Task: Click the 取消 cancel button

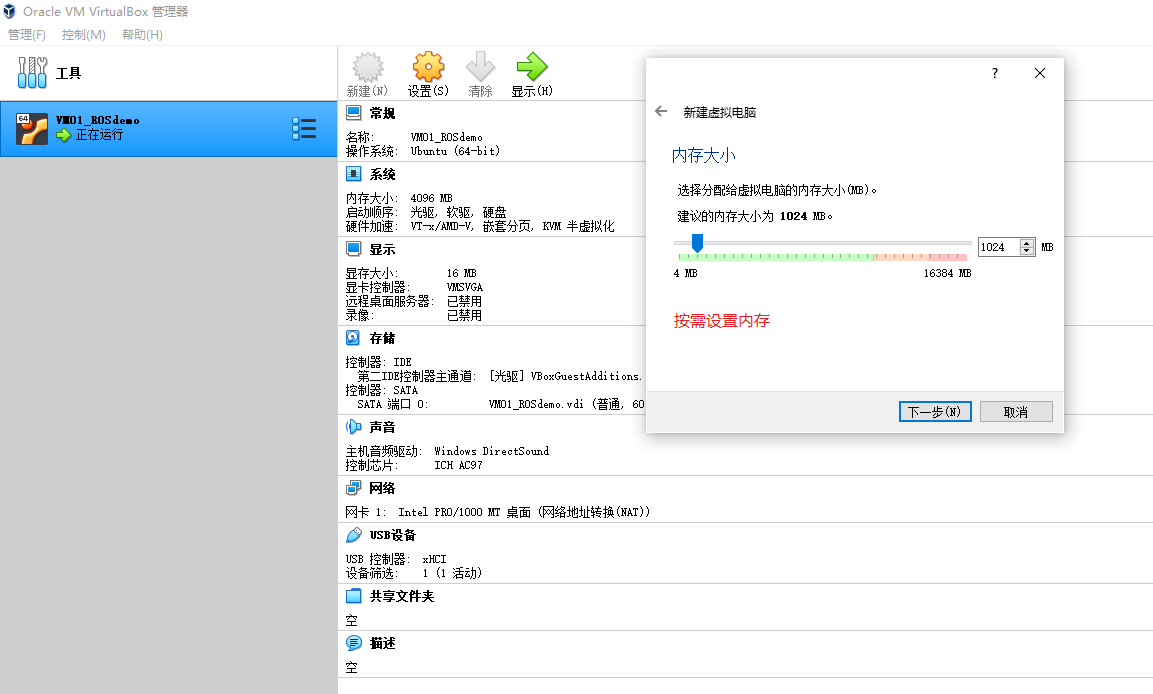Action: point(1016,412)
